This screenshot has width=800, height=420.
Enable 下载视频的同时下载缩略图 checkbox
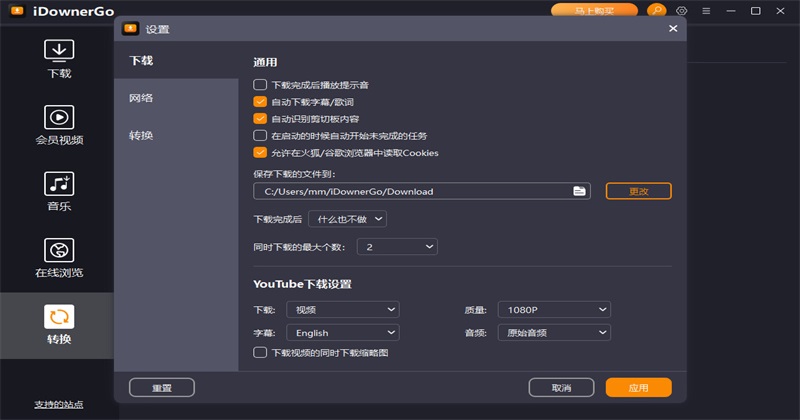click(260, 352)
